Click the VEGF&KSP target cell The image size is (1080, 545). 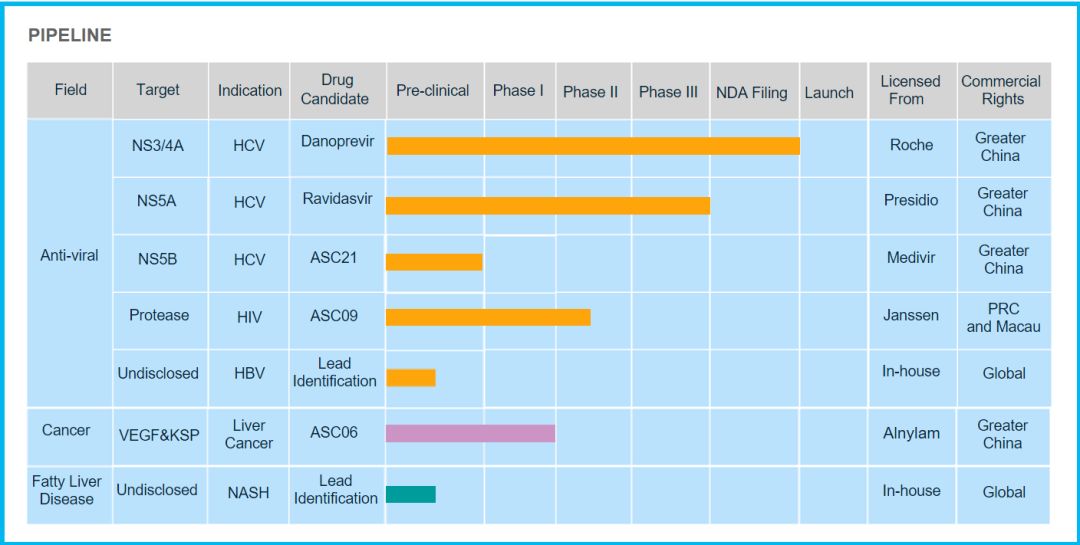tap(158, 434)
